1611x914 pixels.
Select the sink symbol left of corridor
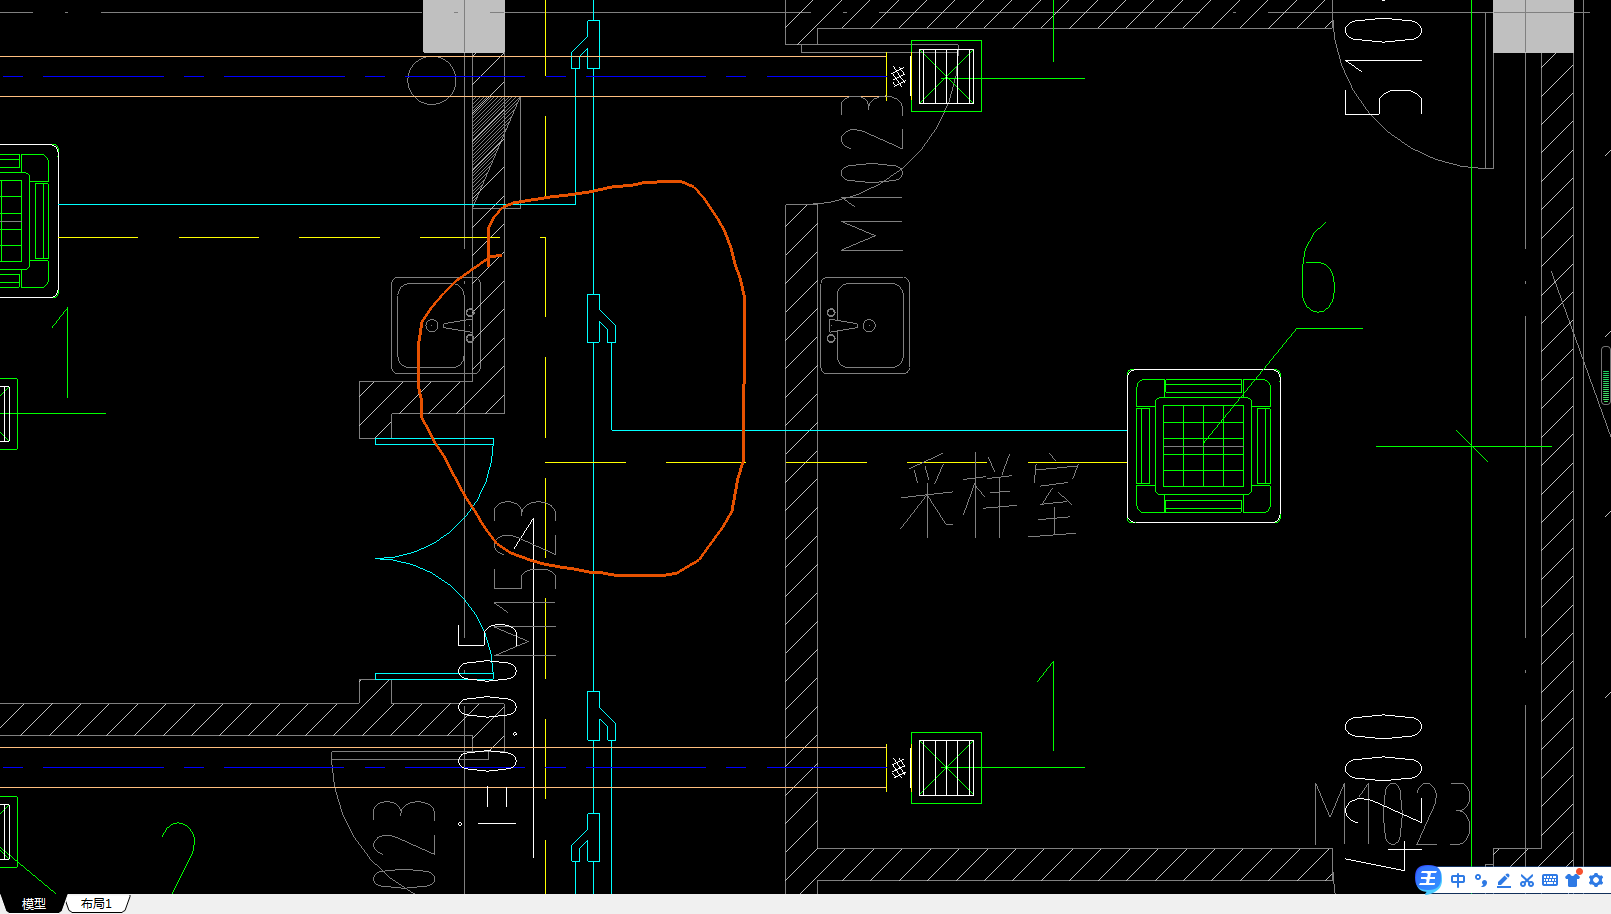[x=436, y=325]
